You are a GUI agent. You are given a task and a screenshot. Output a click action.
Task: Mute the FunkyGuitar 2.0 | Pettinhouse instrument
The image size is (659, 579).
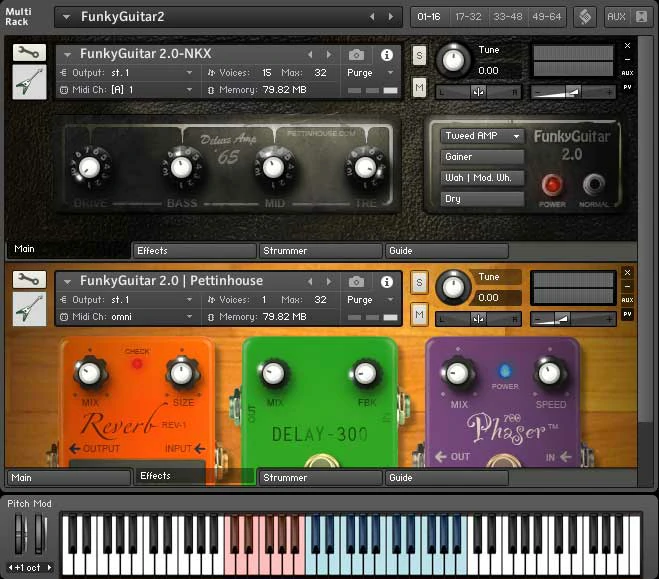(419, 315)
